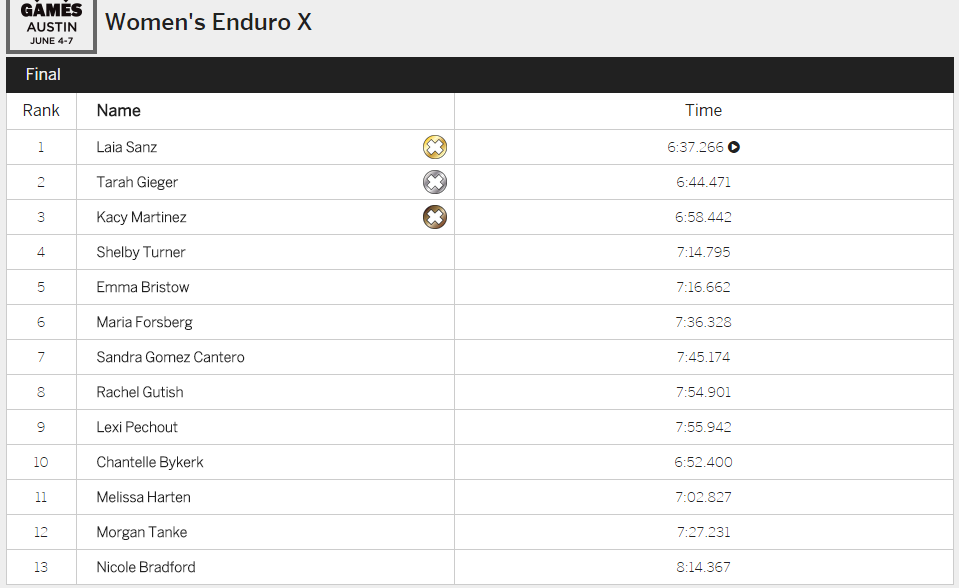Open Tarah Gieger athlete link
Screen dimensions: 959x588
(x=136, y=182)
